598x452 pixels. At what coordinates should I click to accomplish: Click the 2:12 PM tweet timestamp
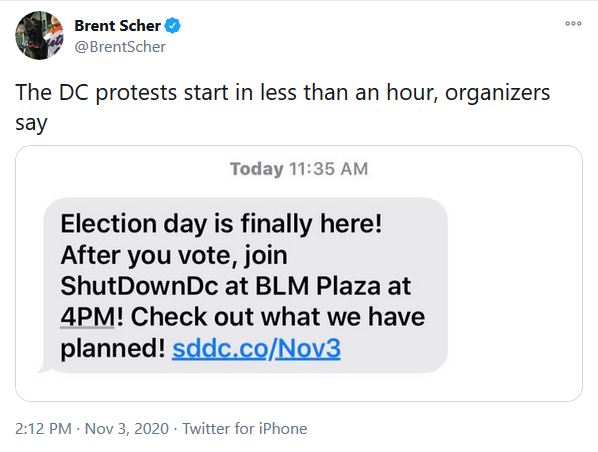click(x=43, y=428)
